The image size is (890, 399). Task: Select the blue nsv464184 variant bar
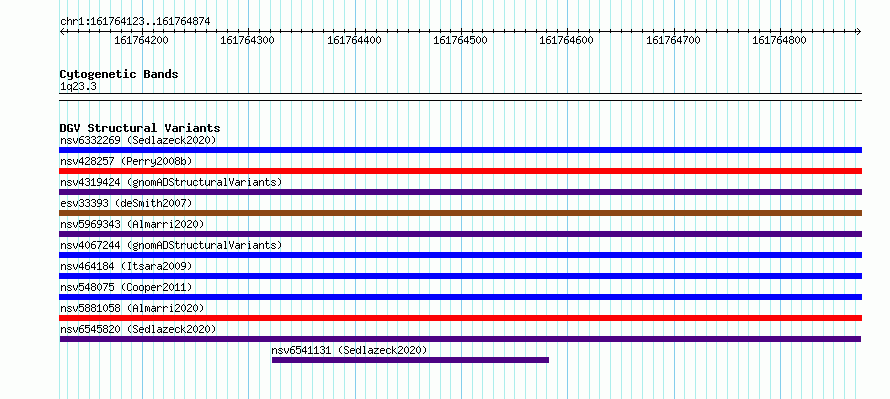(x=460, y=276)
